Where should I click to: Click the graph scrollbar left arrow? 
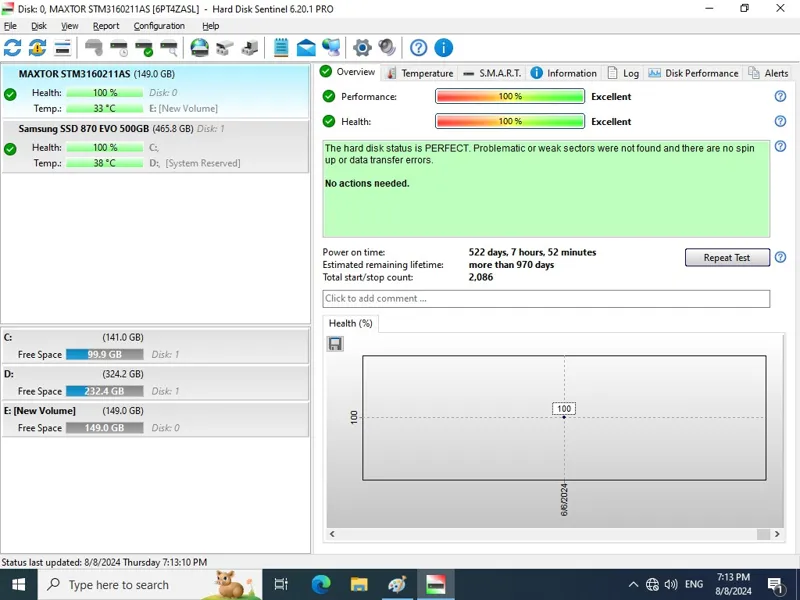coord(332,534)
